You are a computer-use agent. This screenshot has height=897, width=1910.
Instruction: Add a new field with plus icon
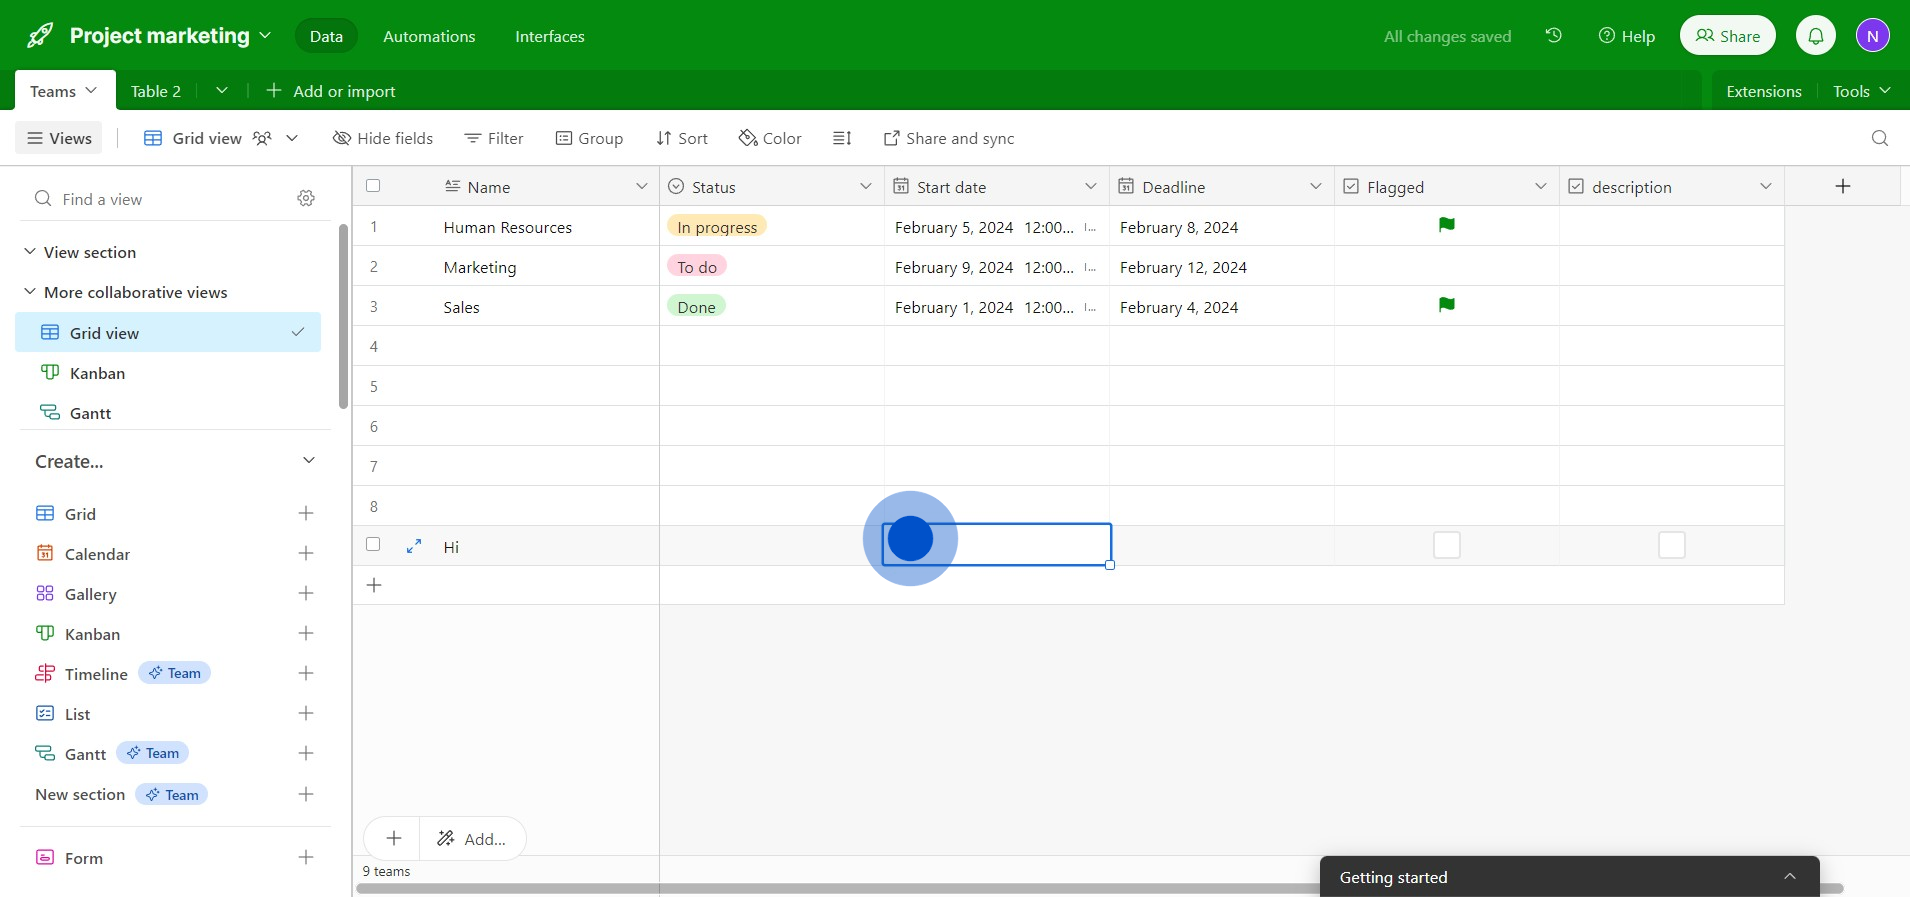[x=1842, y=186]
